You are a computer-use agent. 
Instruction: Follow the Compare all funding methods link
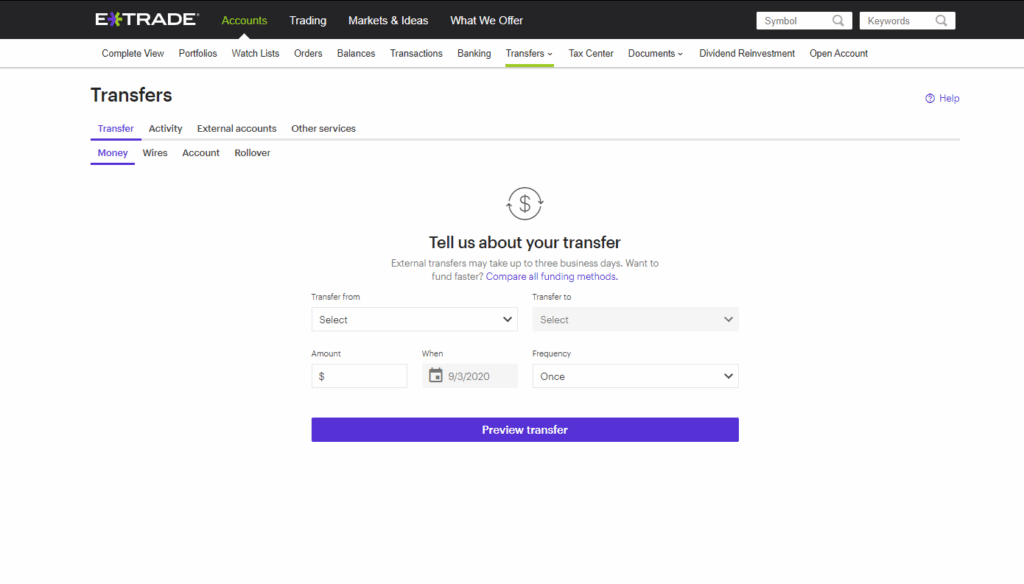(x=551, y=277)
